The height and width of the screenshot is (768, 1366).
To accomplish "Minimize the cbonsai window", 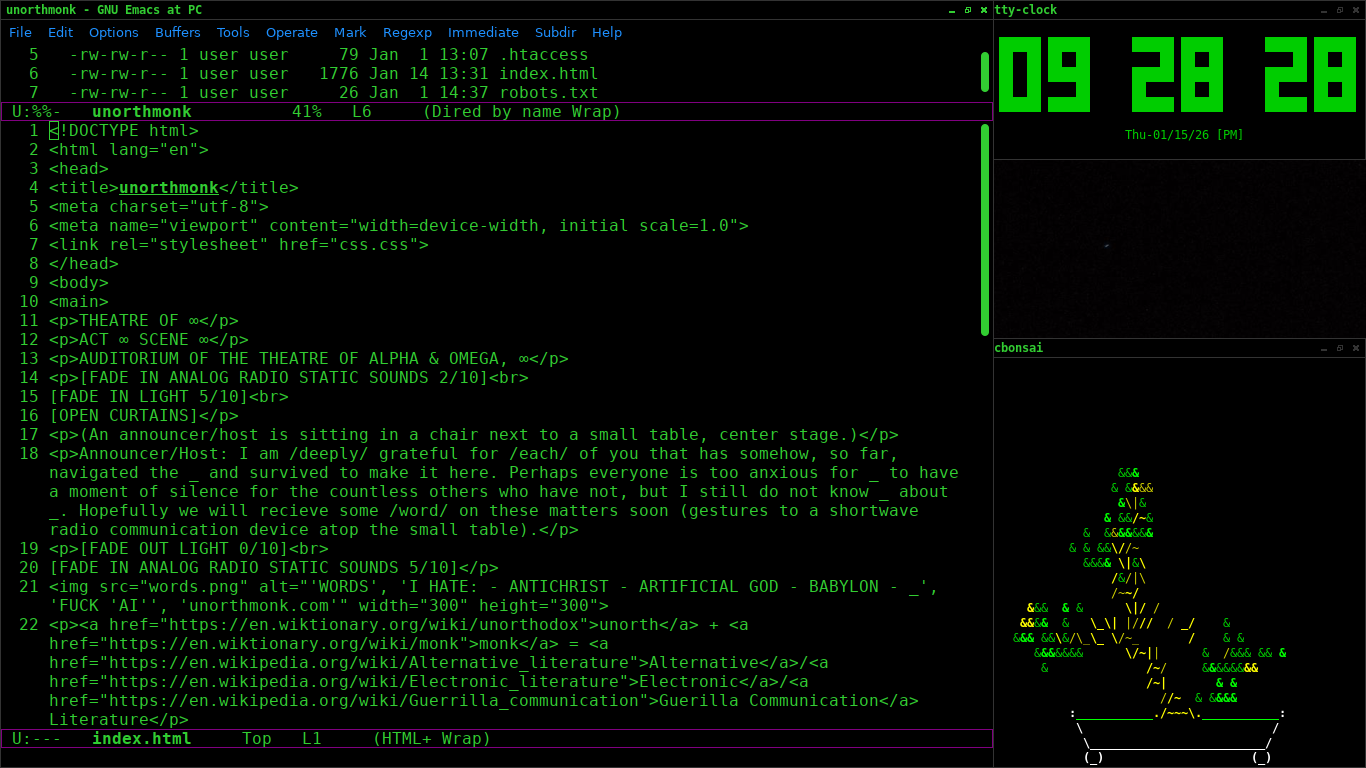I will tap(1325, 348).
